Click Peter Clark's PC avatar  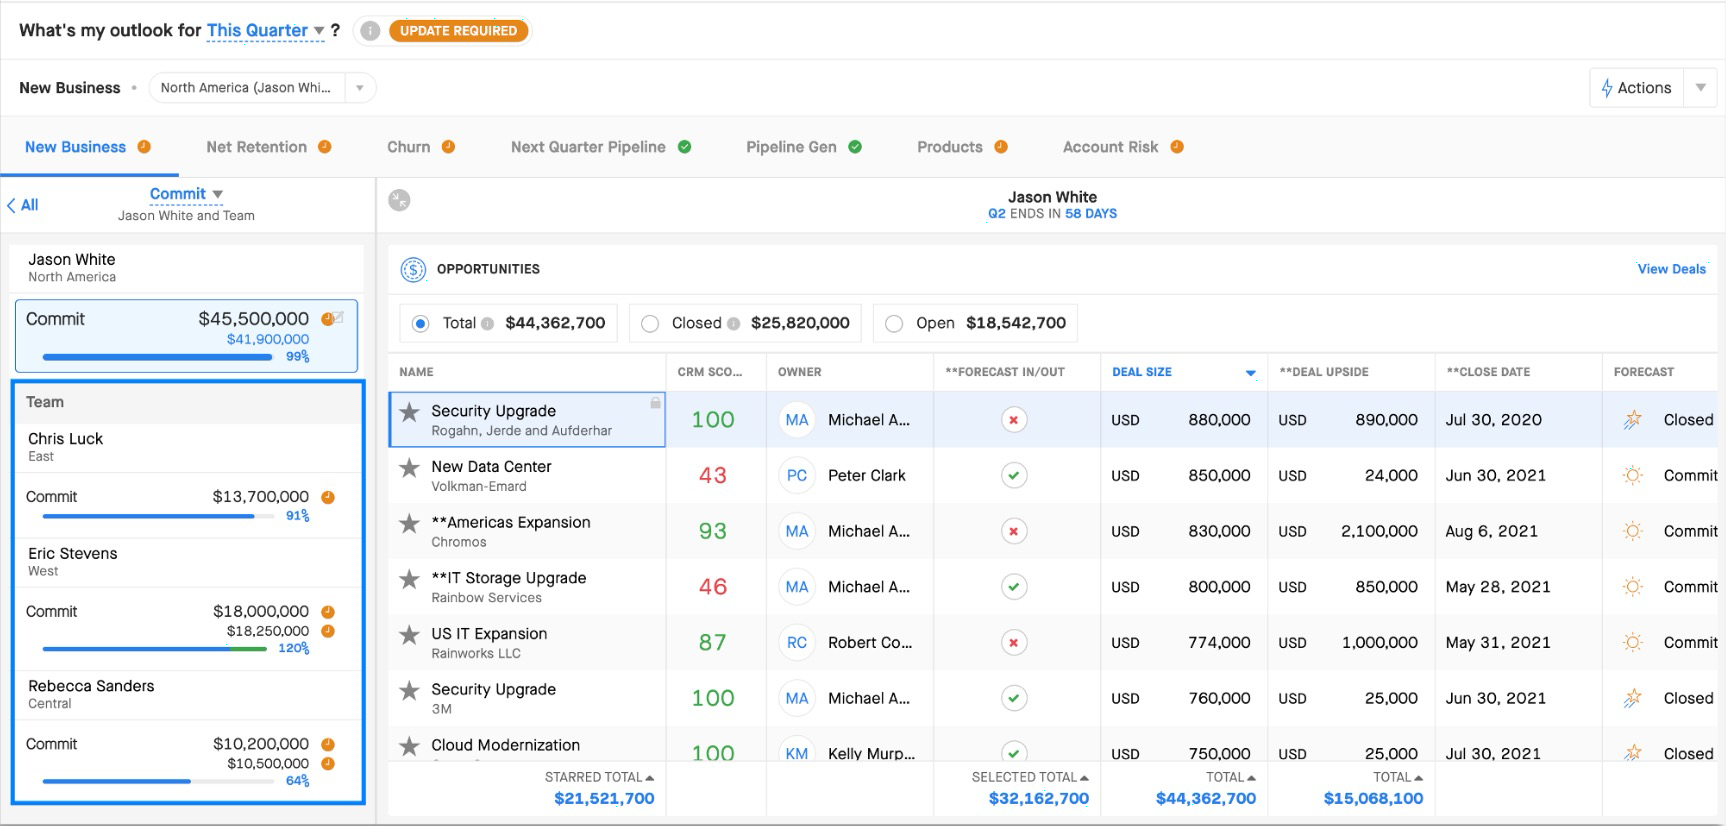click(797, 476)
